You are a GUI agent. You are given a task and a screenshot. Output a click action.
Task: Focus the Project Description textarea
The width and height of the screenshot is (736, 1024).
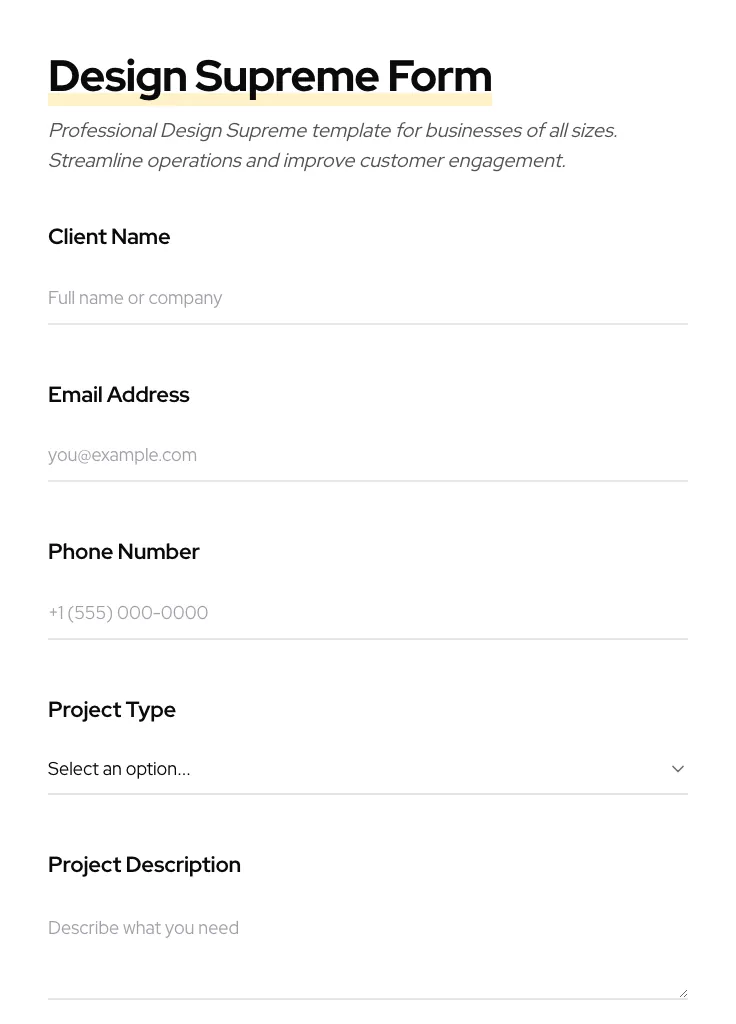(367, 950)
